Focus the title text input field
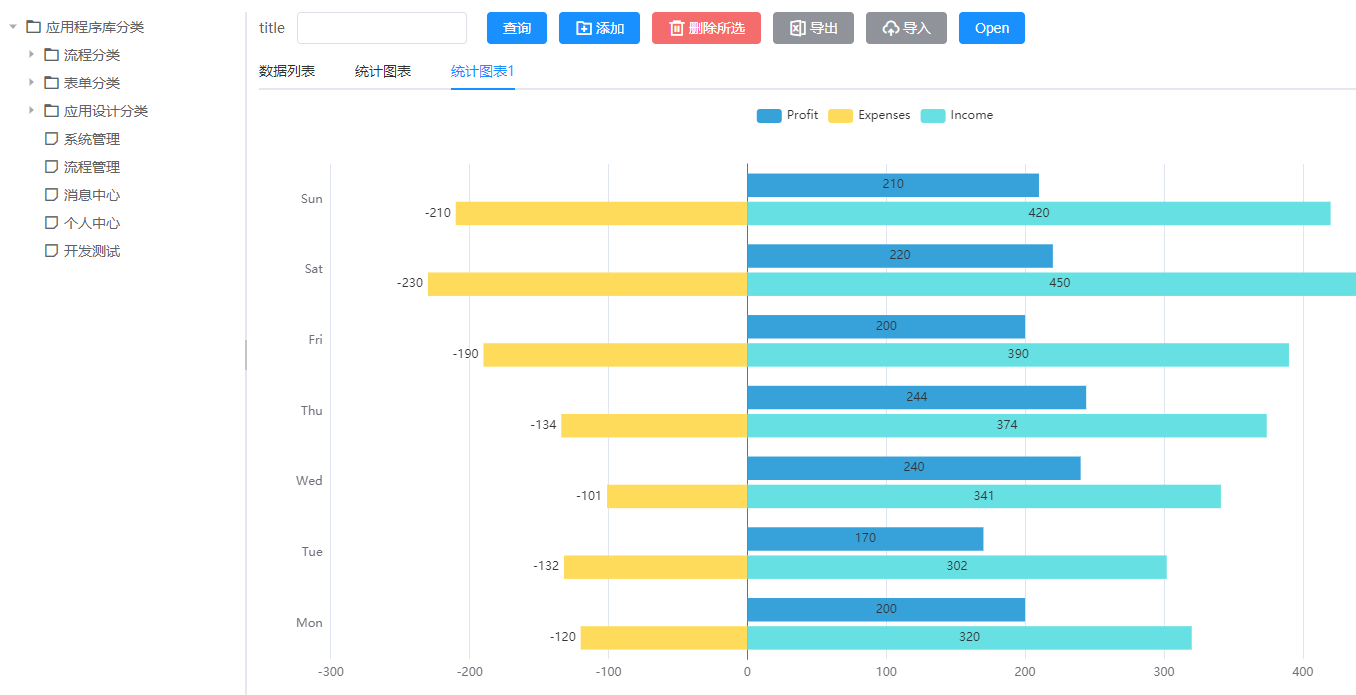The height and width of the screenshot is (695, 1356). 381,28
